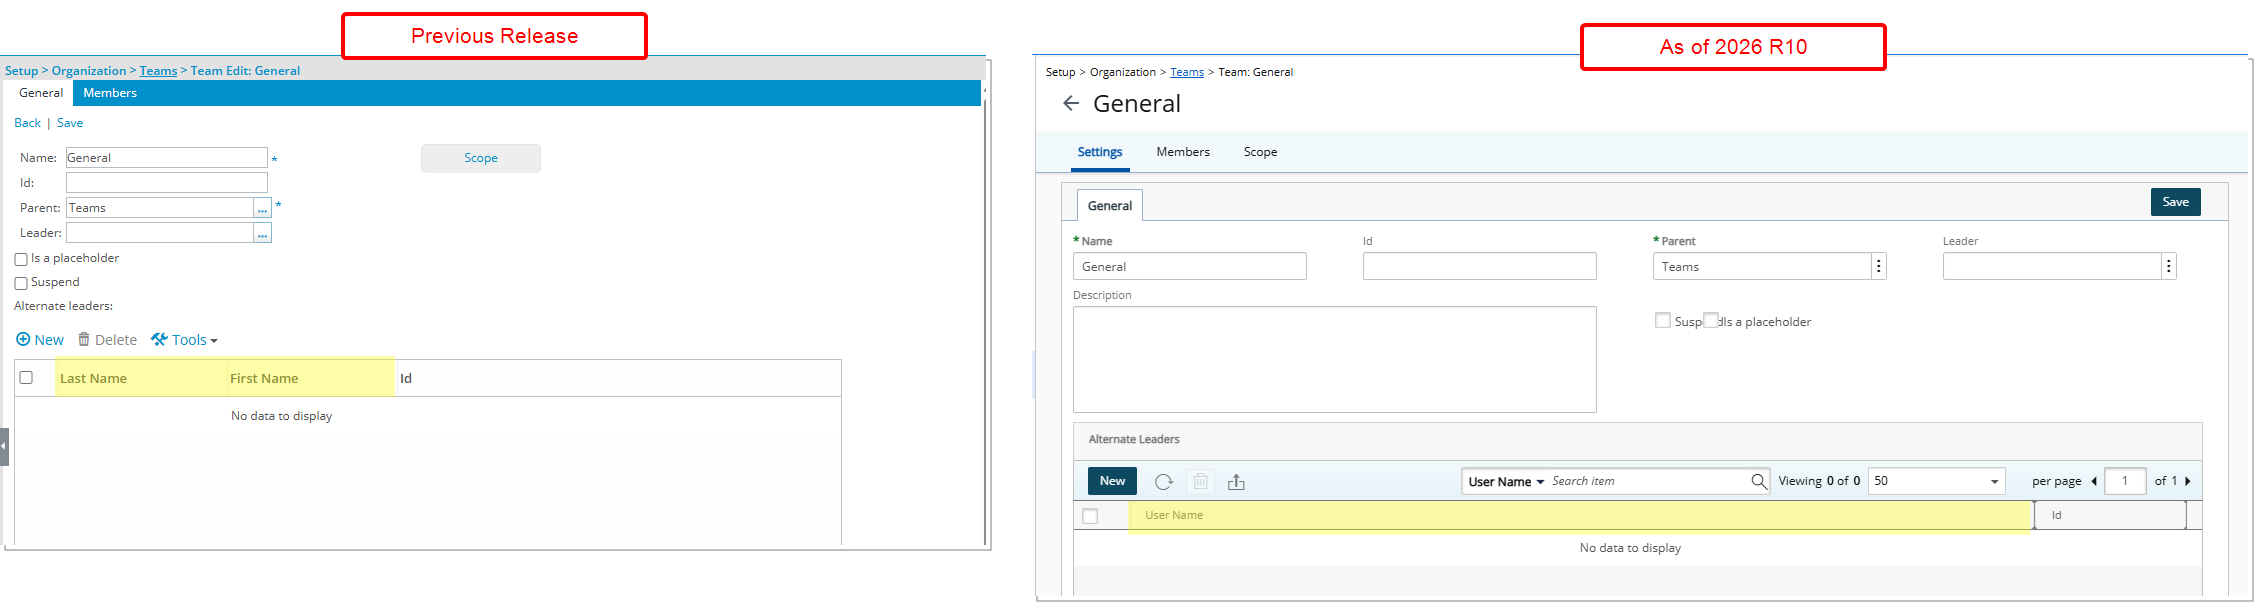The image size is (2265, 613).
Task: Click the Id field in new release
Action: click(x=1479, y=266)
